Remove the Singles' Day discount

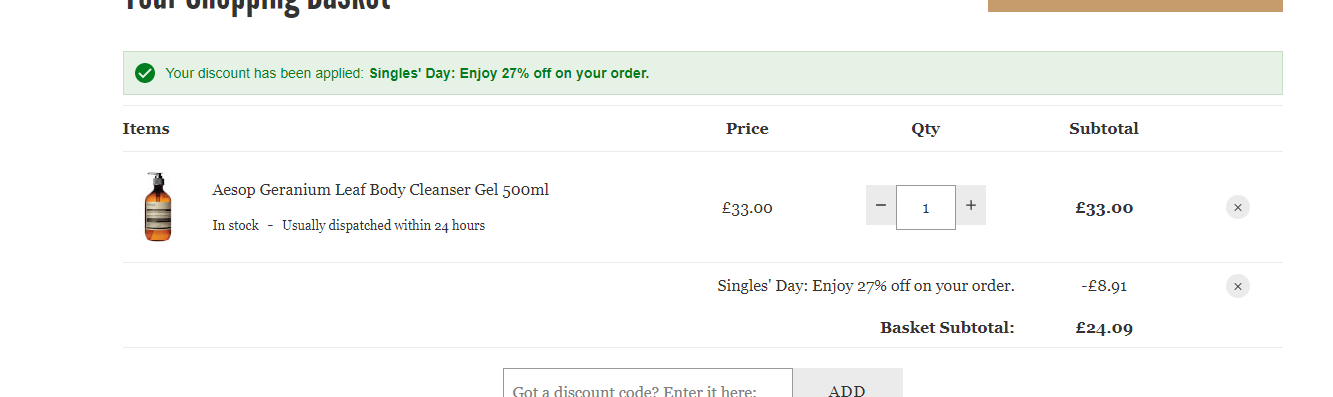(1238, 286)
